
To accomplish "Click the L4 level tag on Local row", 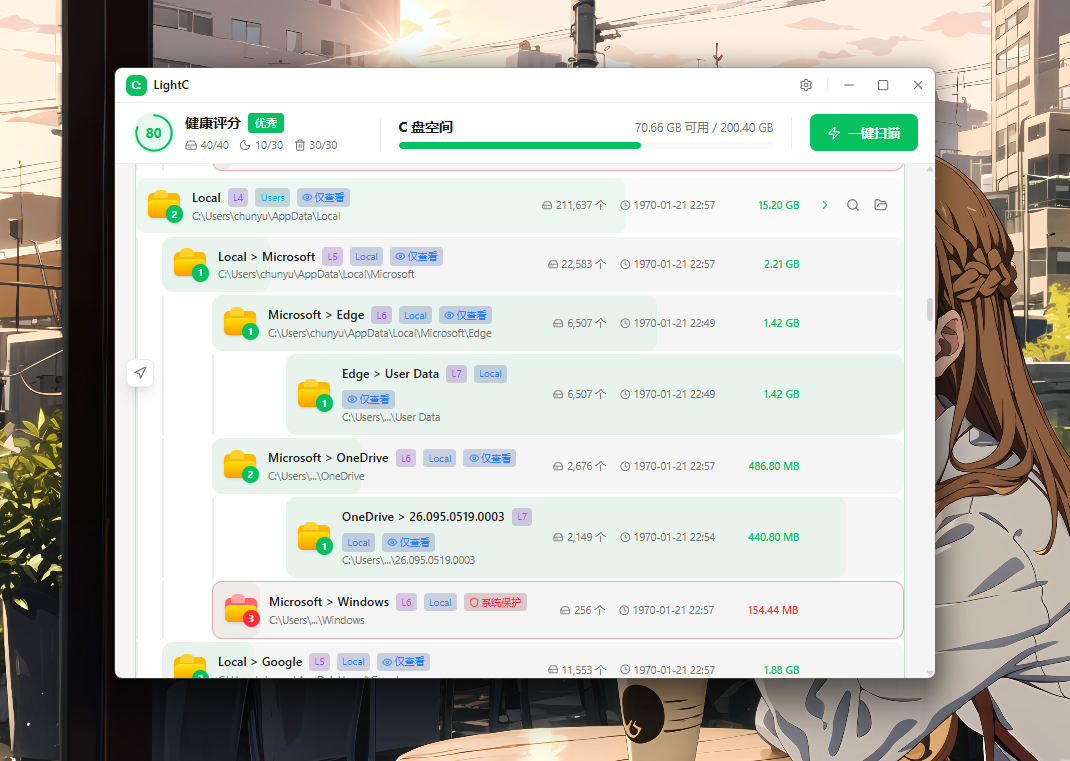I will point(237,197).
